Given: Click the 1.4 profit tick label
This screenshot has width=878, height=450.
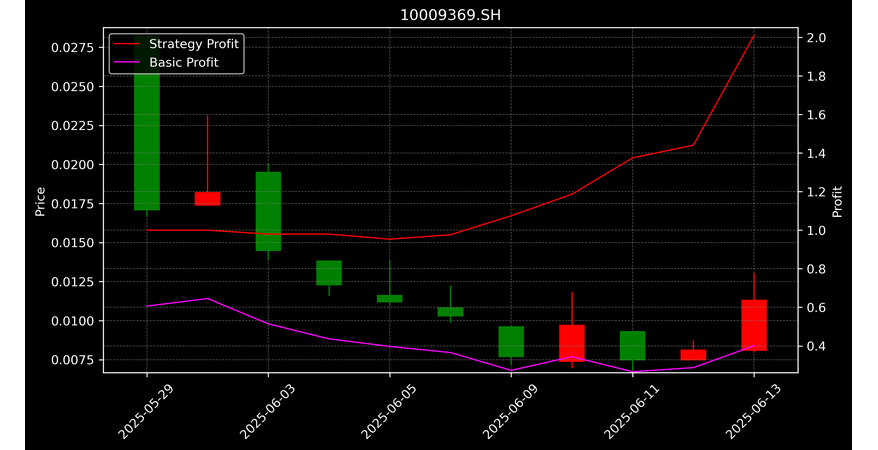Looking at the screenshot, I should click(816, 153).
